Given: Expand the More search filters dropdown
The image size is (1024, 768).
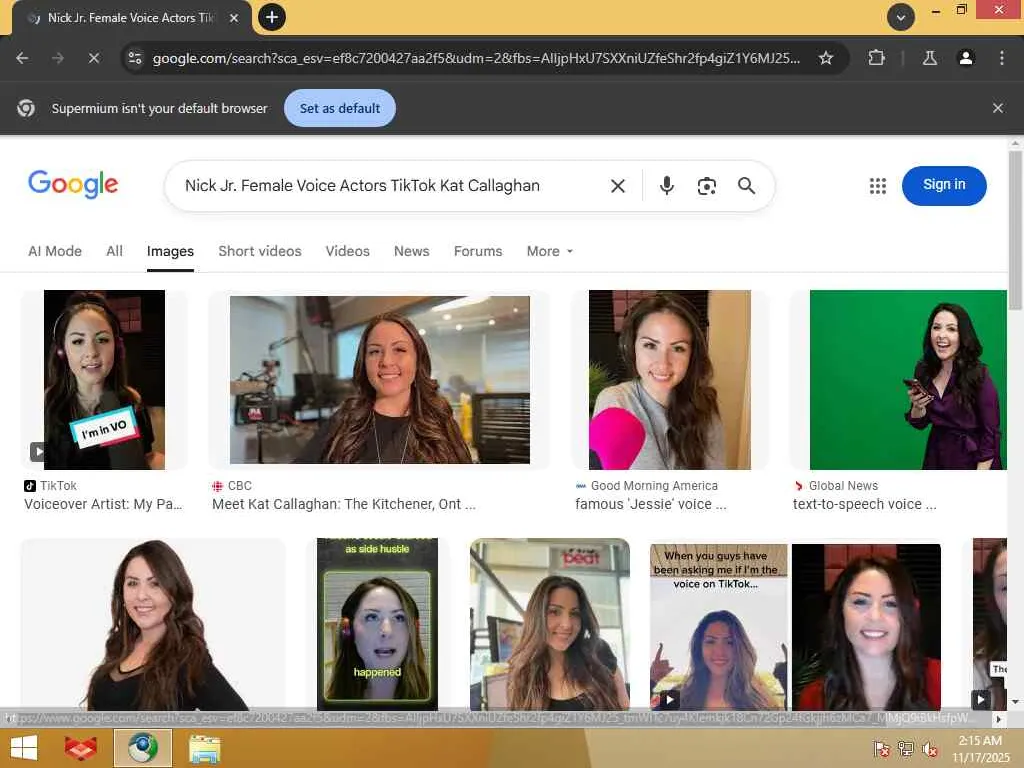Looking at the screenshot, I should [550, 251].
